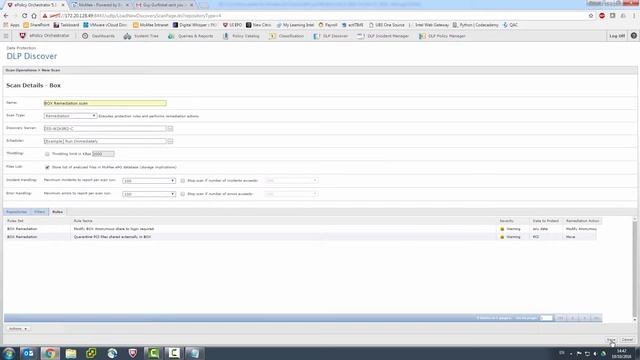
Task: Reload the current page
Action: tap(24, 16)
